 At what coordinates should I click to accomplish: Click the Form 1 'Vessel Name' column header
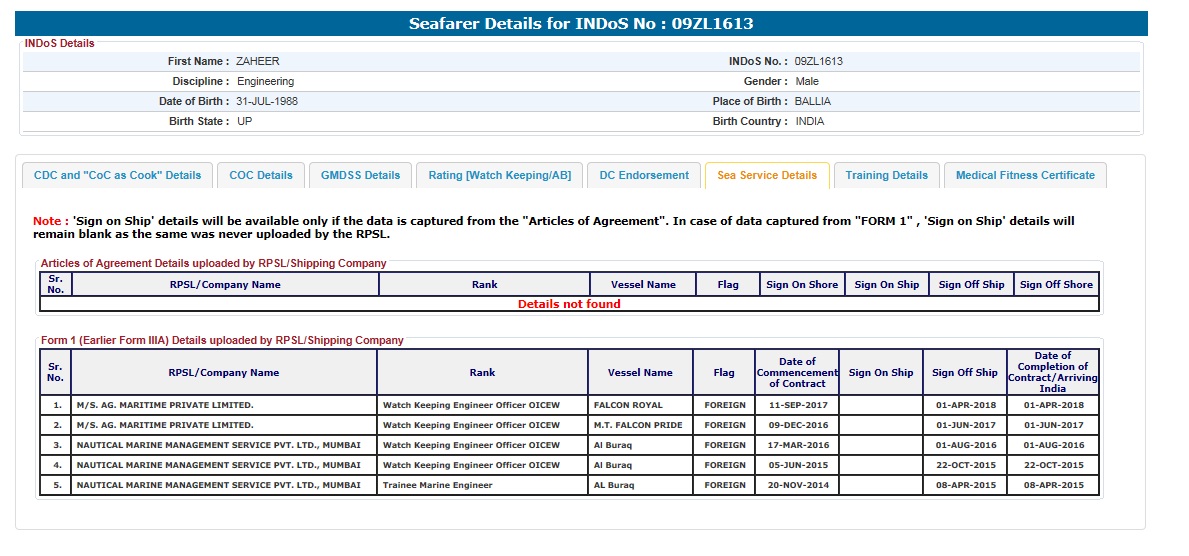tap(640, 373)
